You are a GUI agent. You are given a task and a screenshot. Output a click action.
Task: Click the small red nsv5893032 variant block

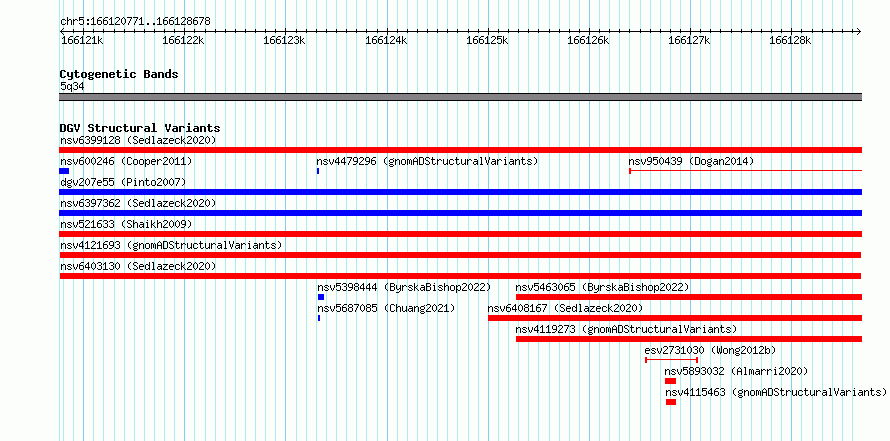670,381
